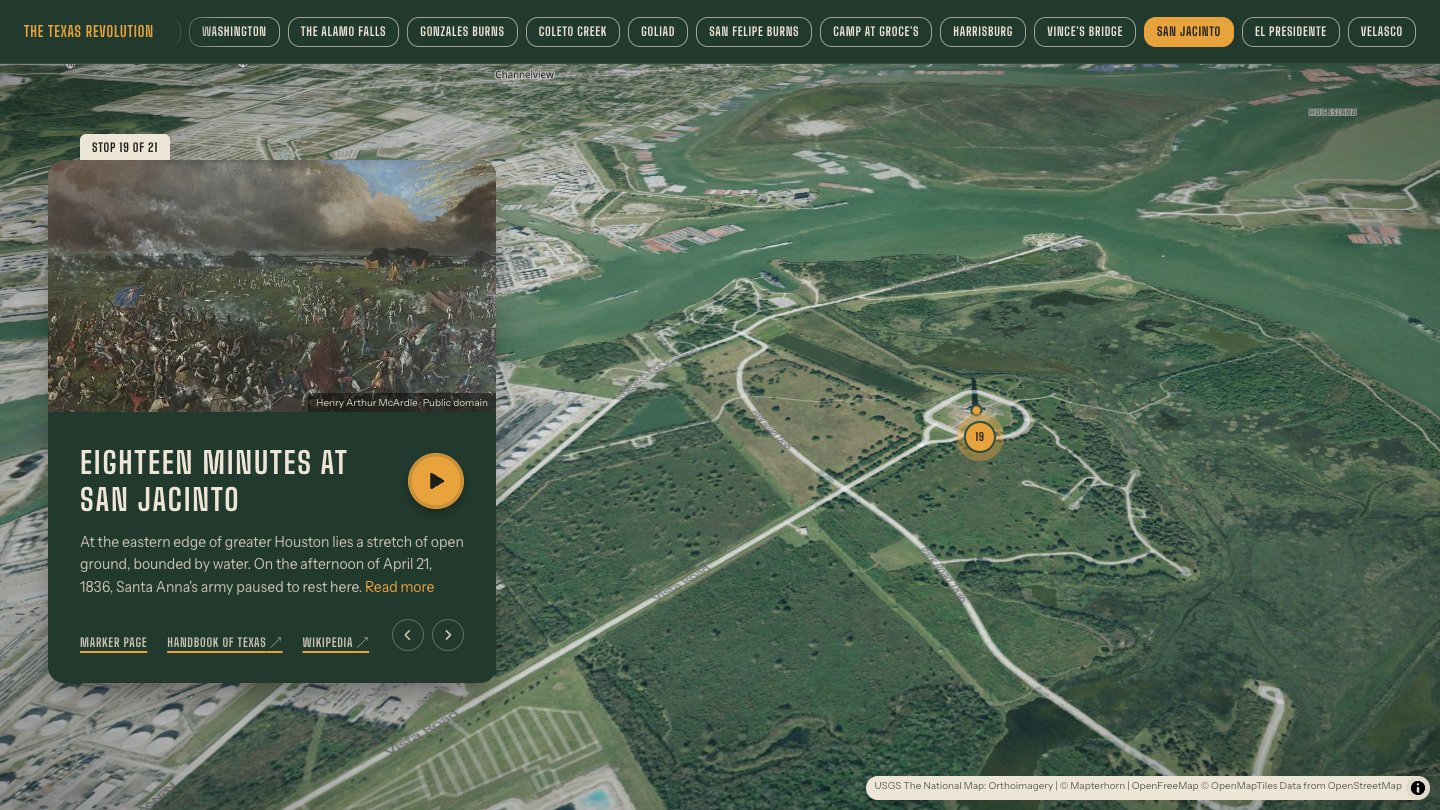View San Felipe Burns stop
Screen dimensions: 1440x810
[754, 32]
